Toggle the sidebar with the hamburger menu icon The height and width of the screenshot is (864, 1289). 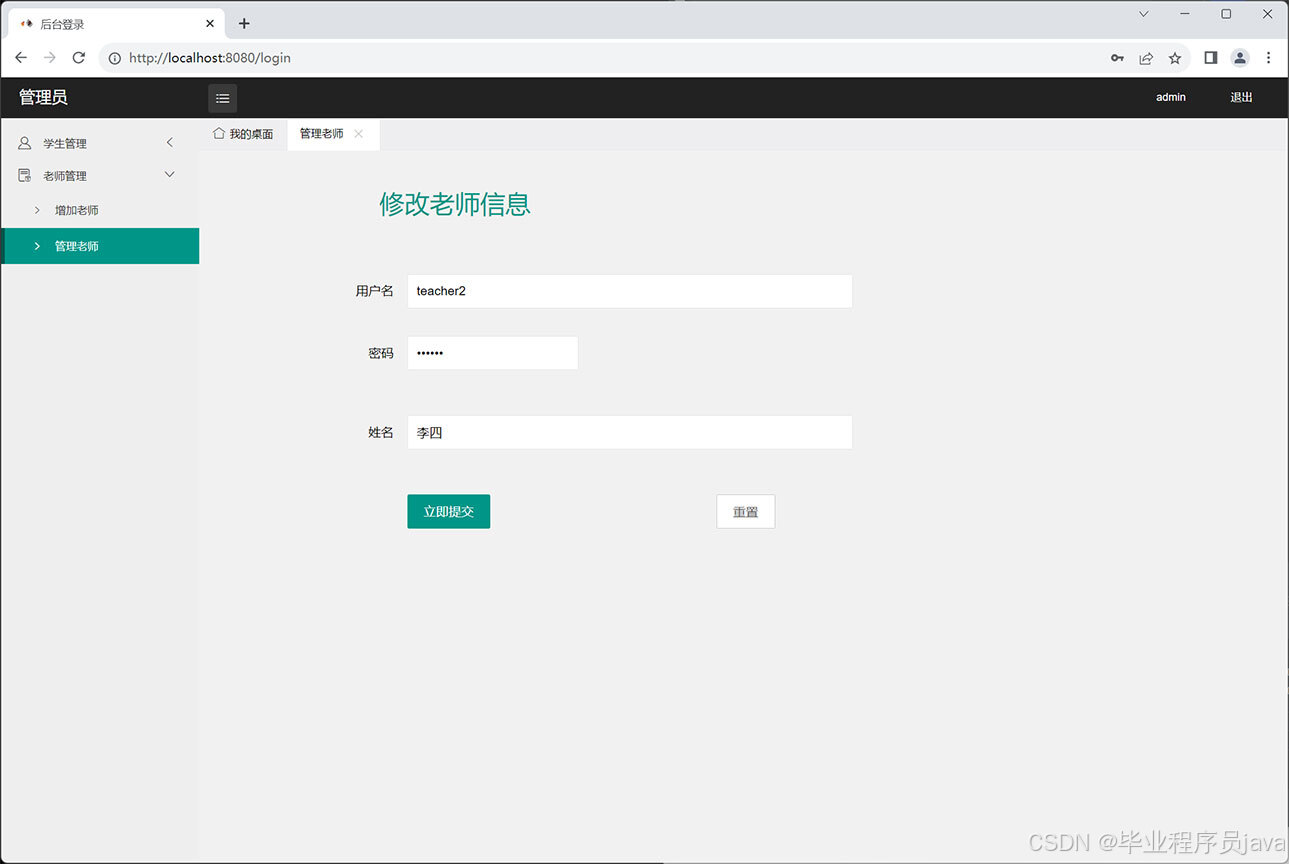pos(222,98)
